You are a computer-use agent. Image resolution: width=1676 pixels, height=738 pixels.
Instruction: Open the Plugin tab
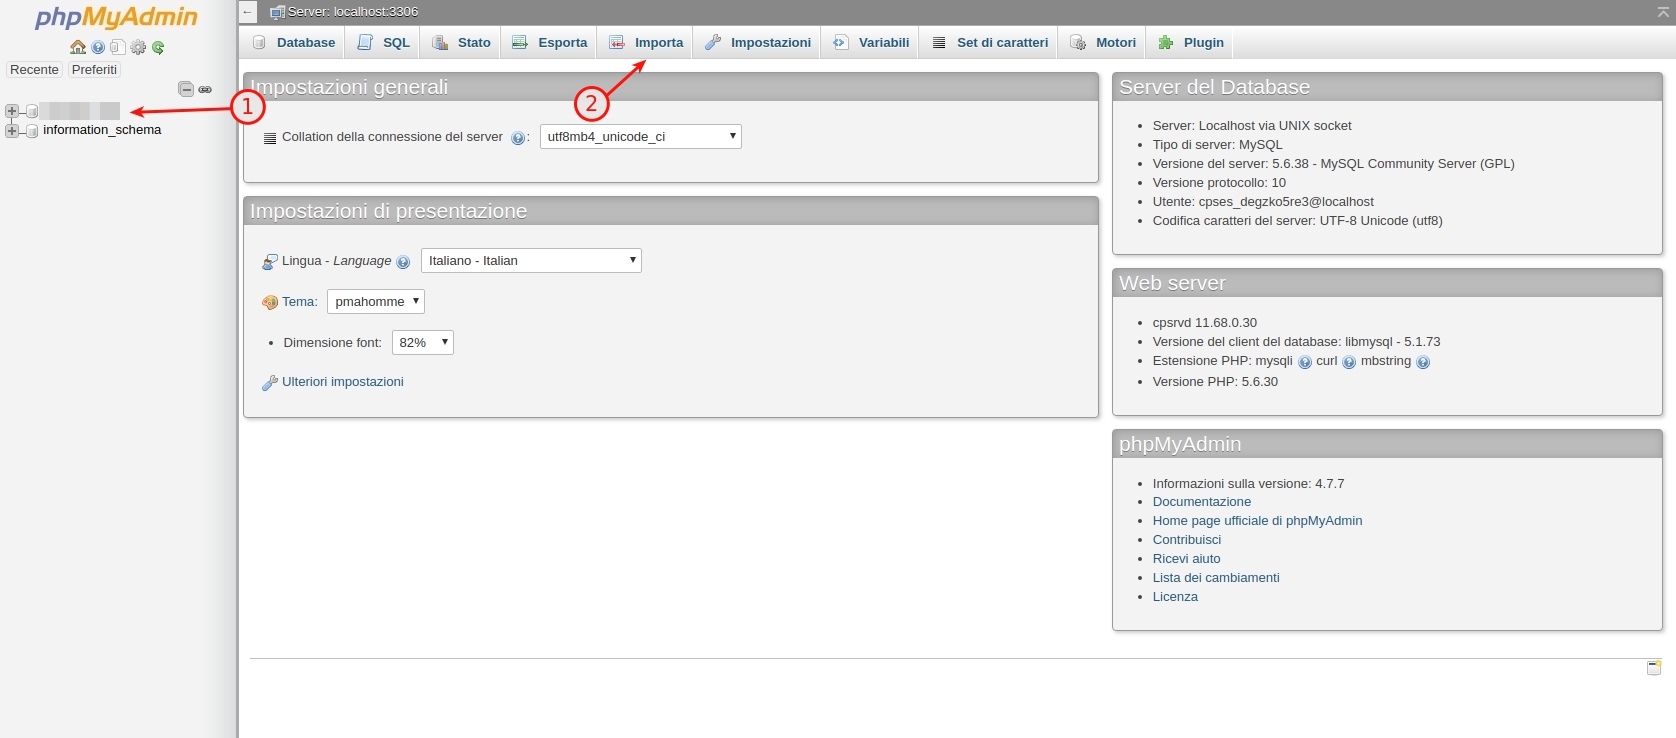coord(1191,42)
